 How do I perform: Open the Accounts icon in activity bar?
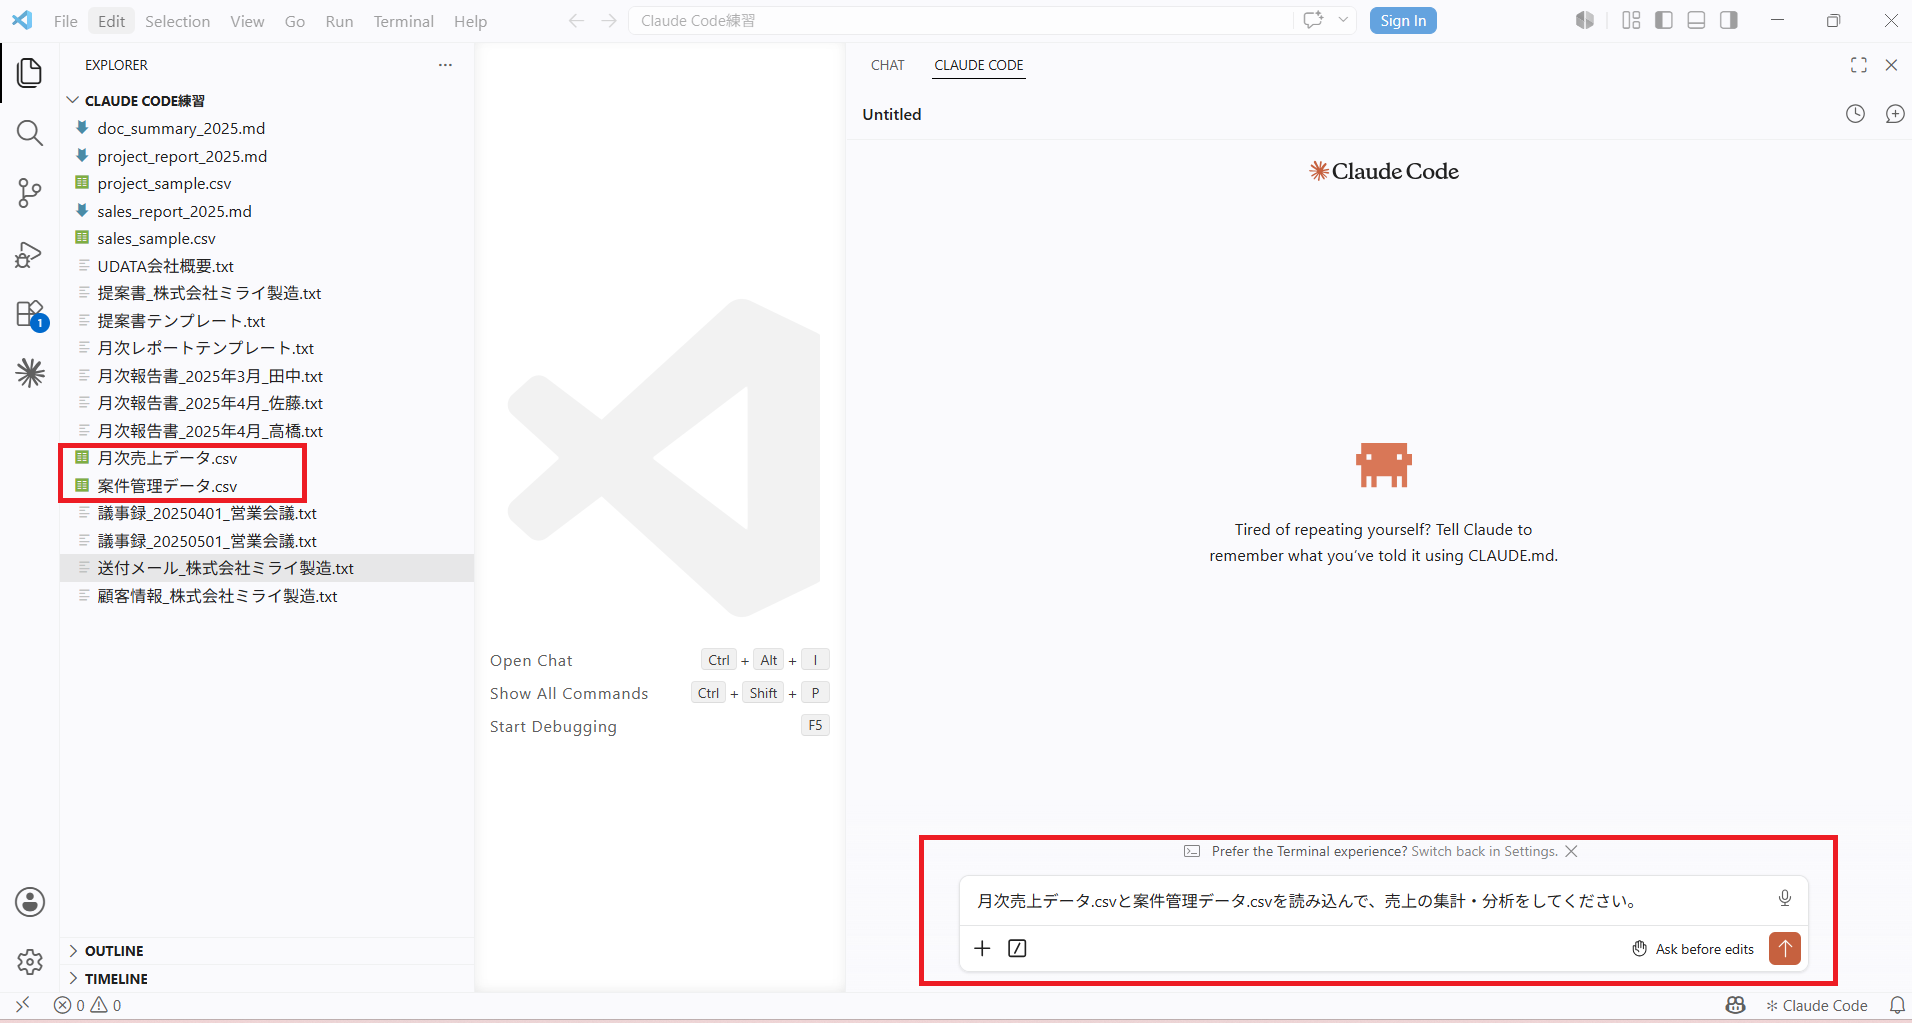click(x=30, y=902)
